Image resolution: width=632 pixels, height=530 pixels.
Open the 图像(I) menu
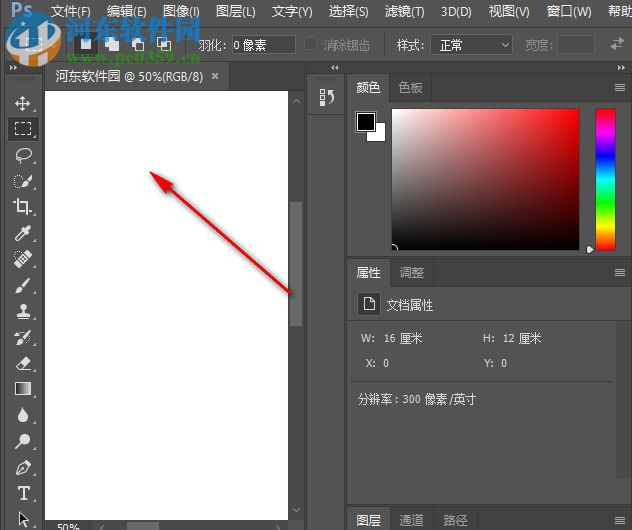[181, 11]
